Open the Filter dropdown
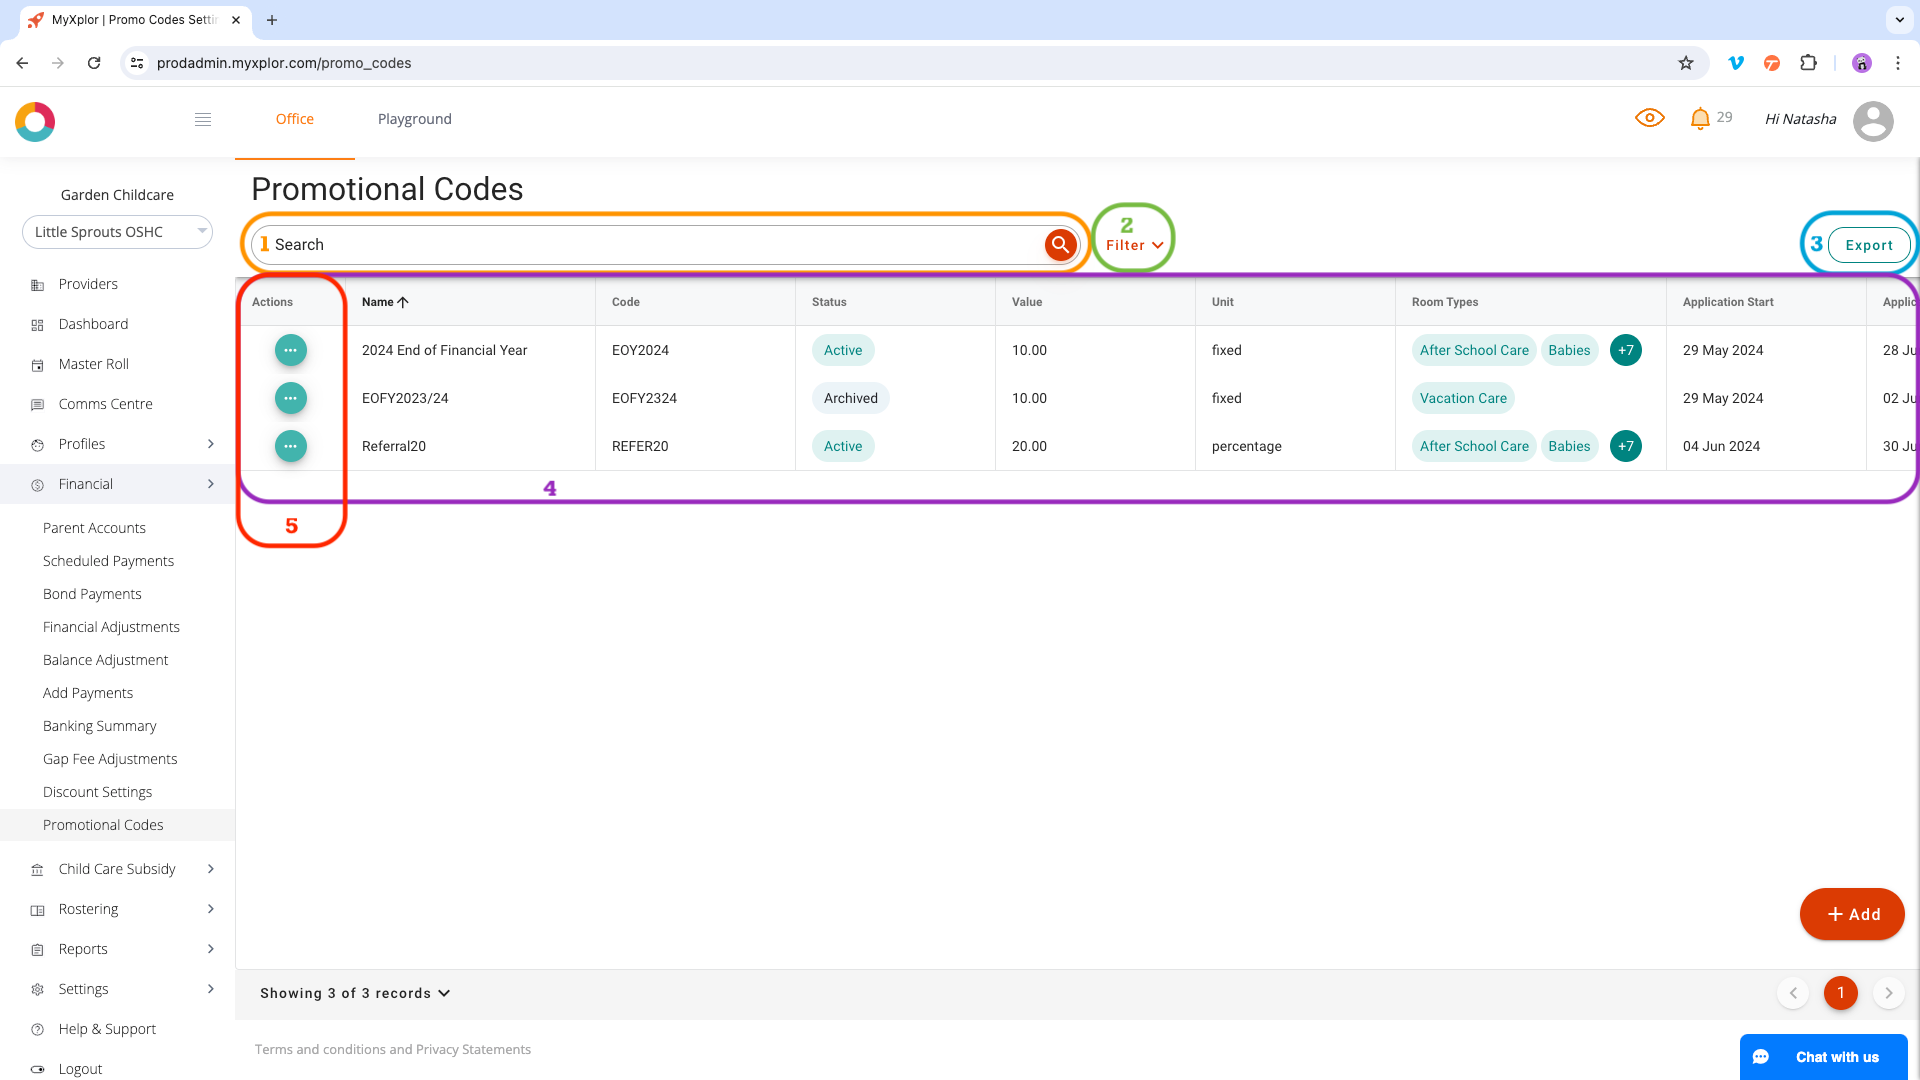Viewport: 1920px width, 1080px height. 1134,245
